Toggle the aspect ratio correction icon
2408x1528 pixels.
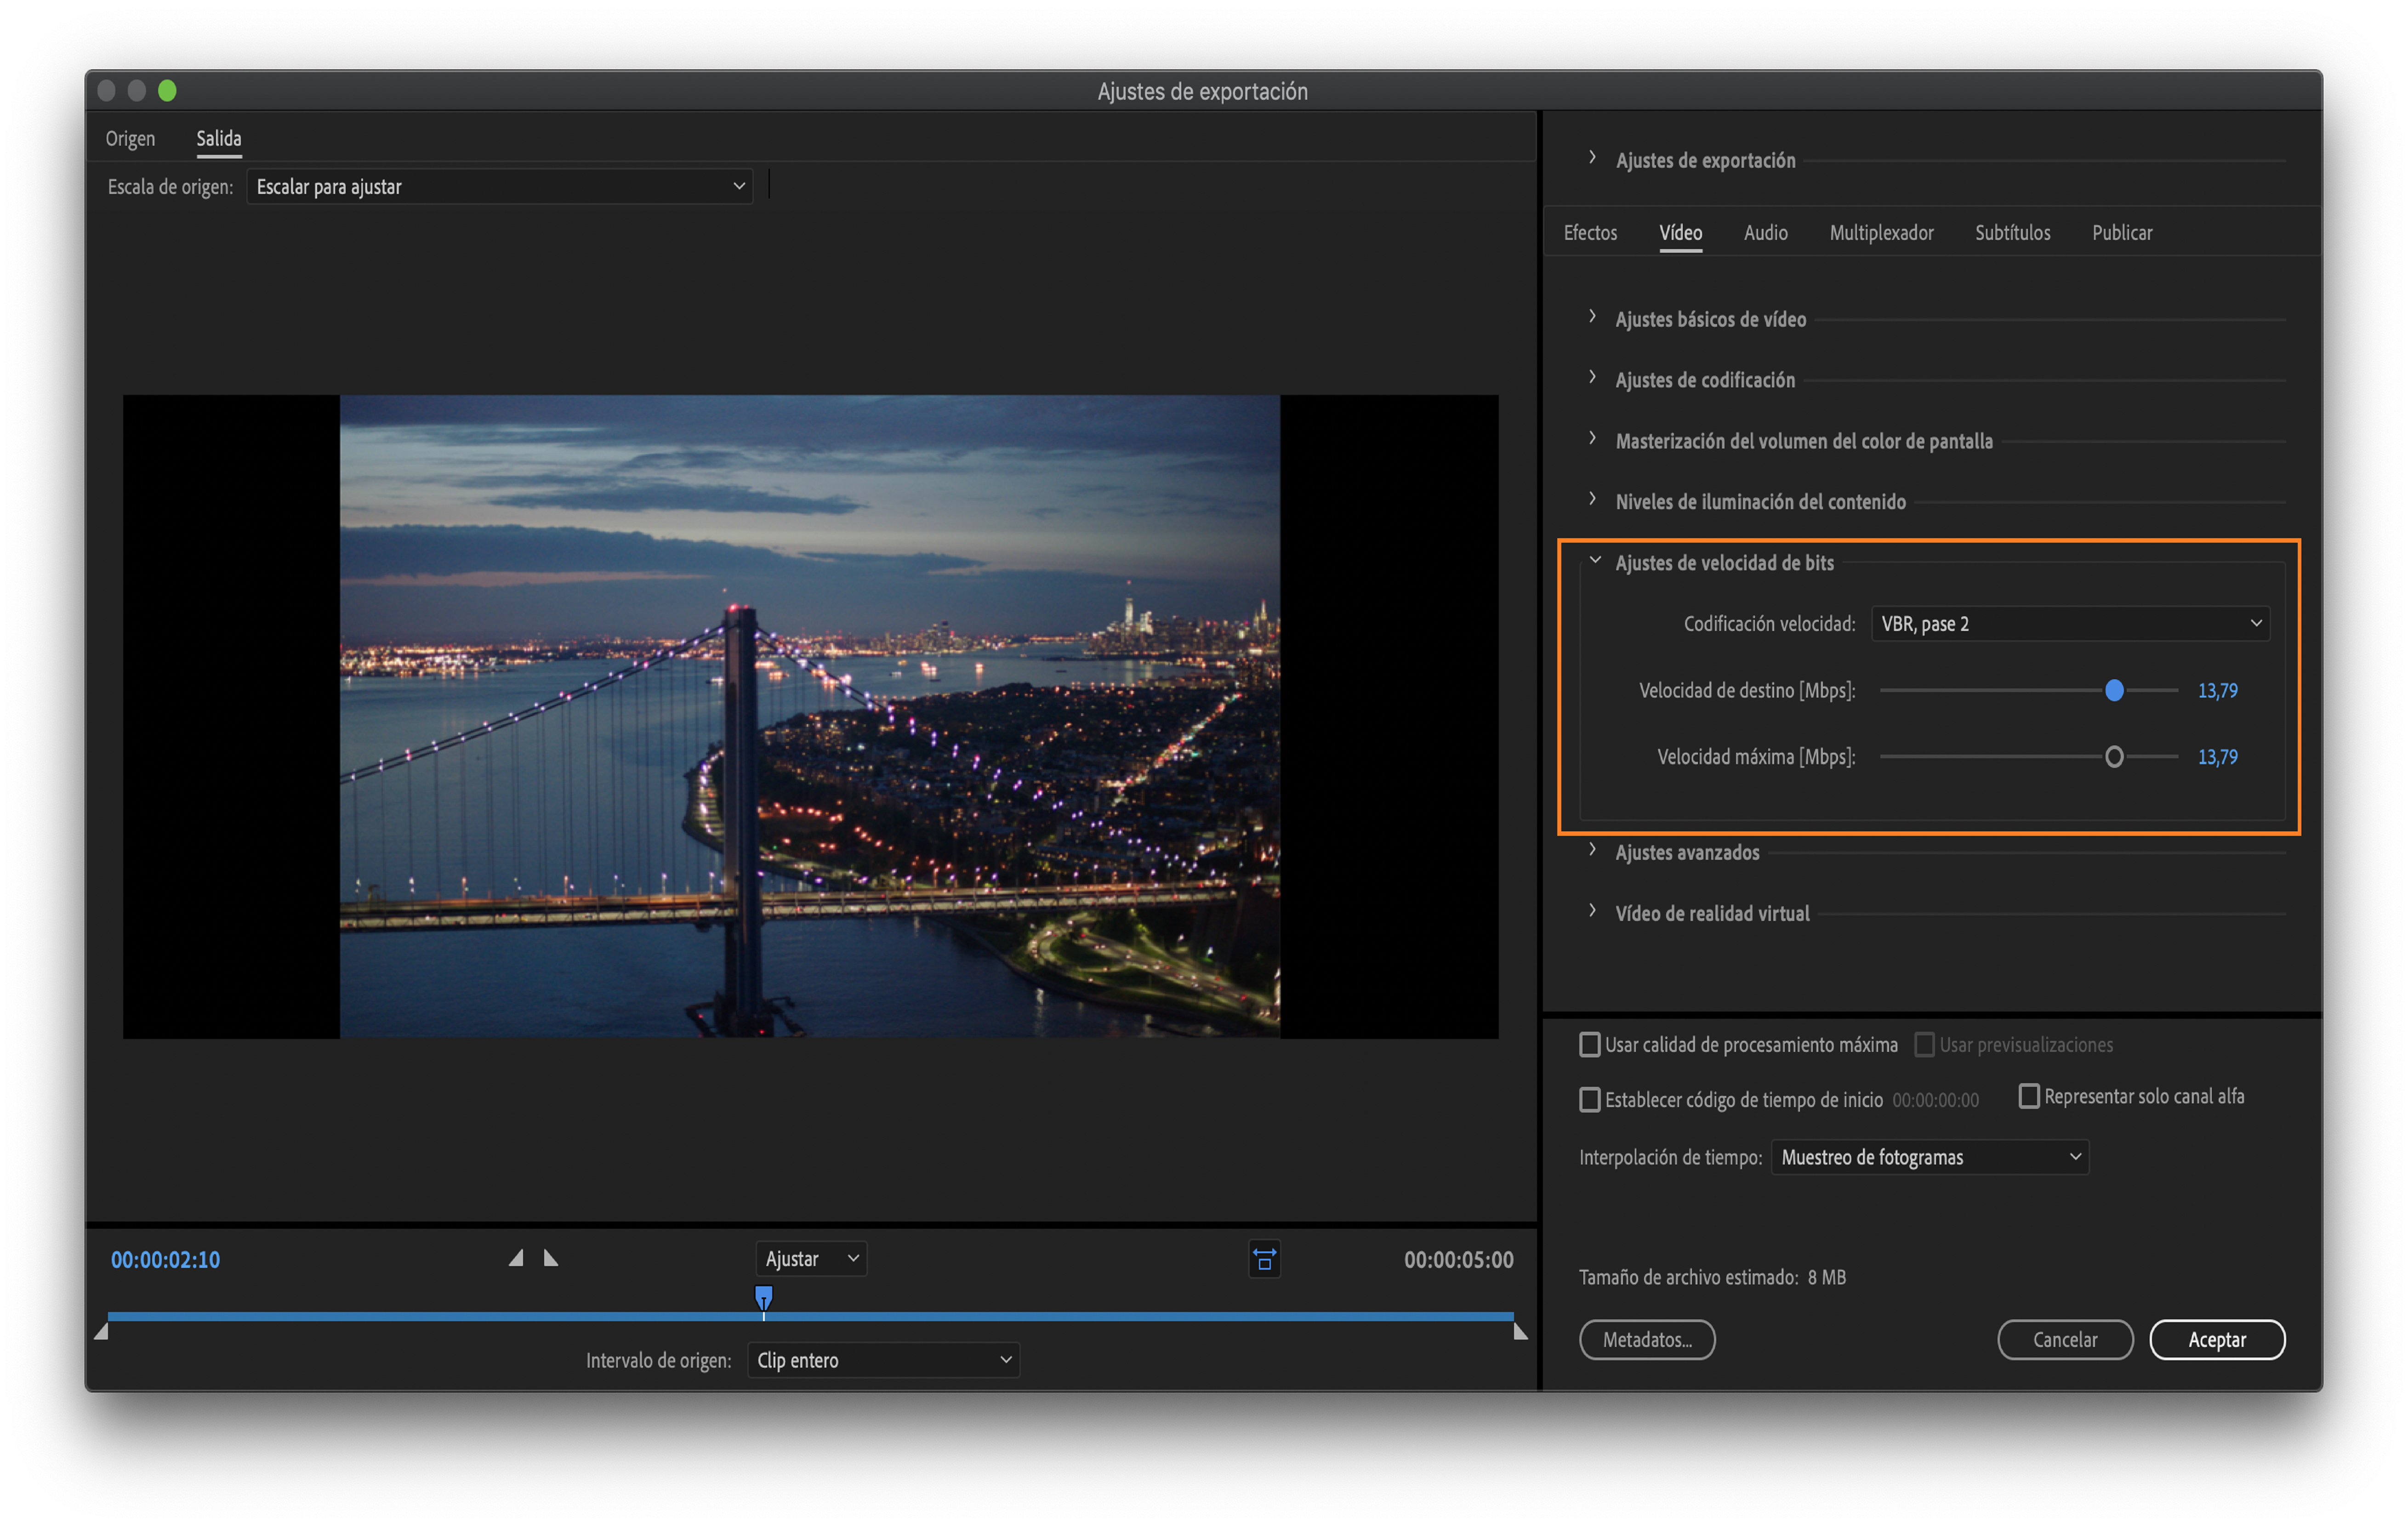1264,1259
